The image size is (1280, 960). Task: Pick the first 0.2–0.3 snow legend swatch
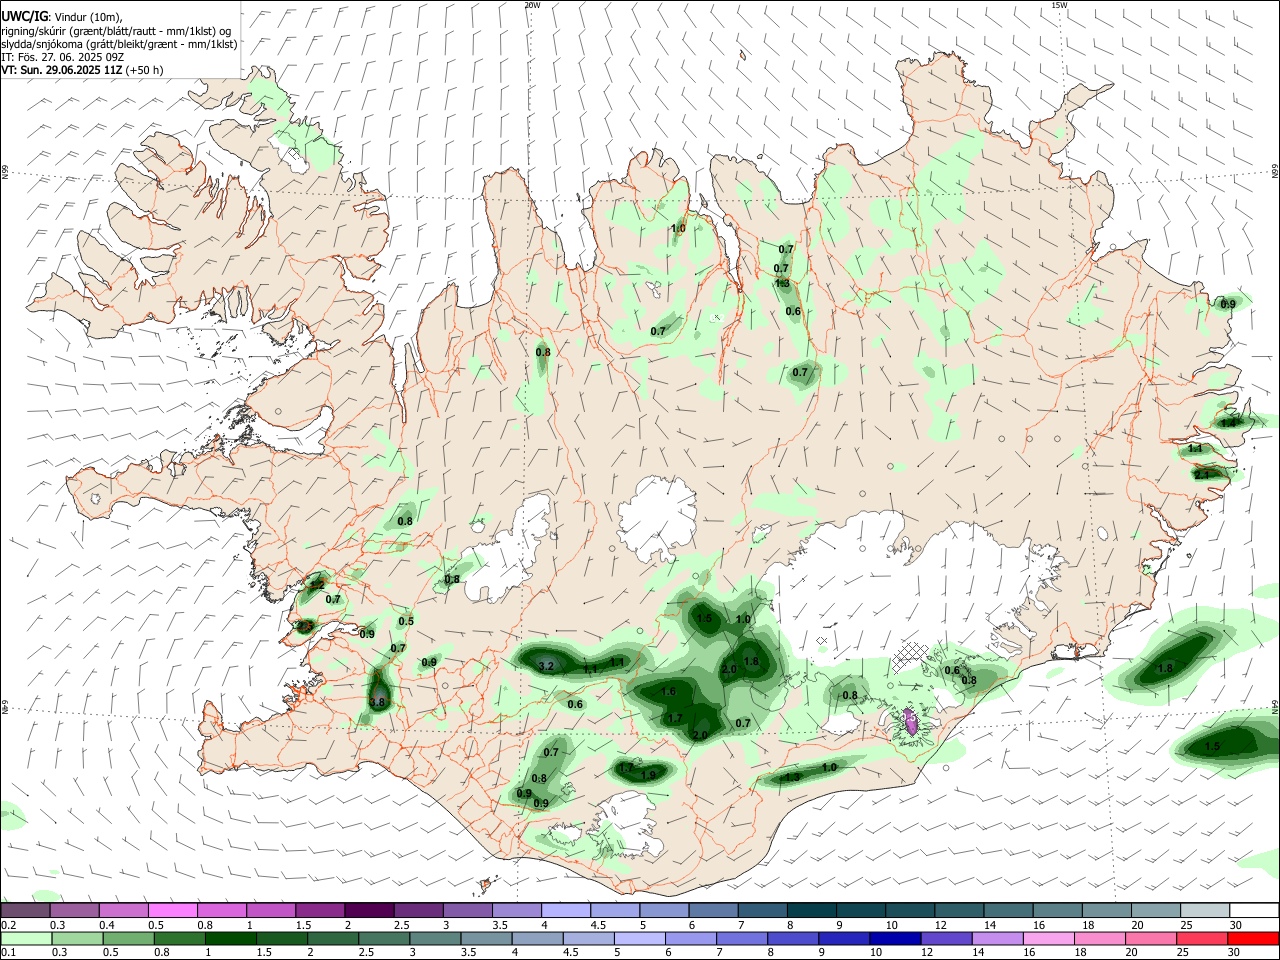[27, 911]
